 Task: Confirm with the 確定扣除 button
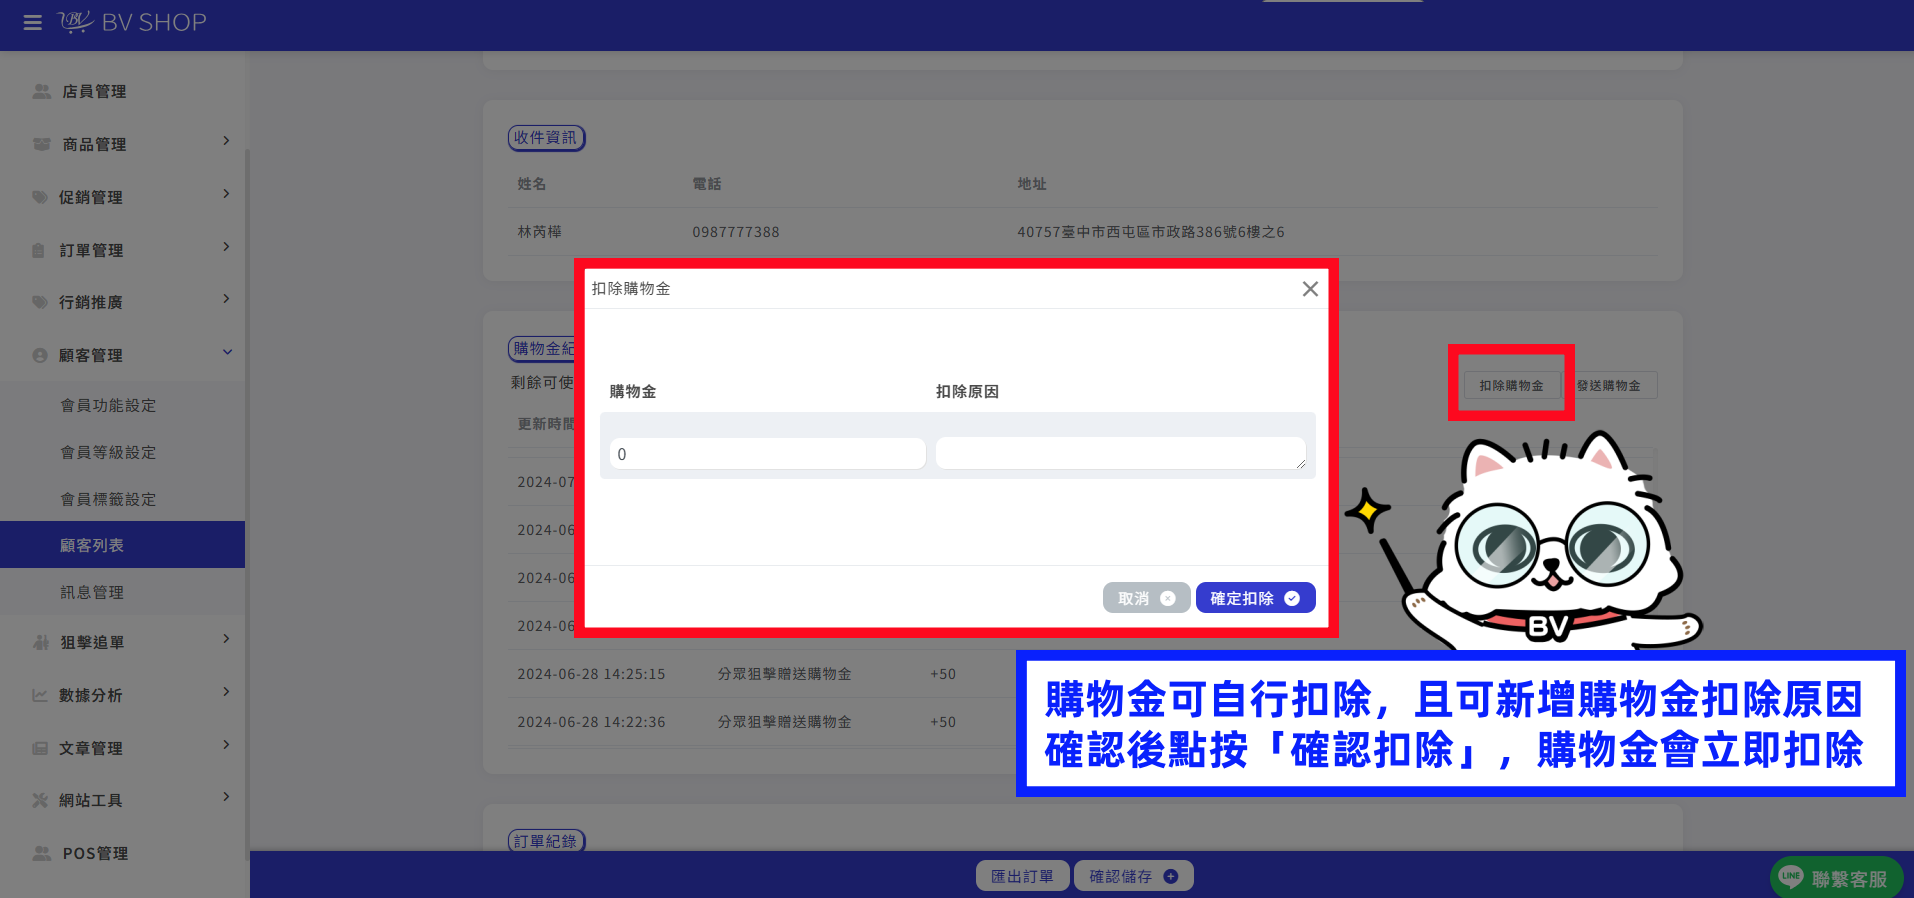pos(1255,598)
